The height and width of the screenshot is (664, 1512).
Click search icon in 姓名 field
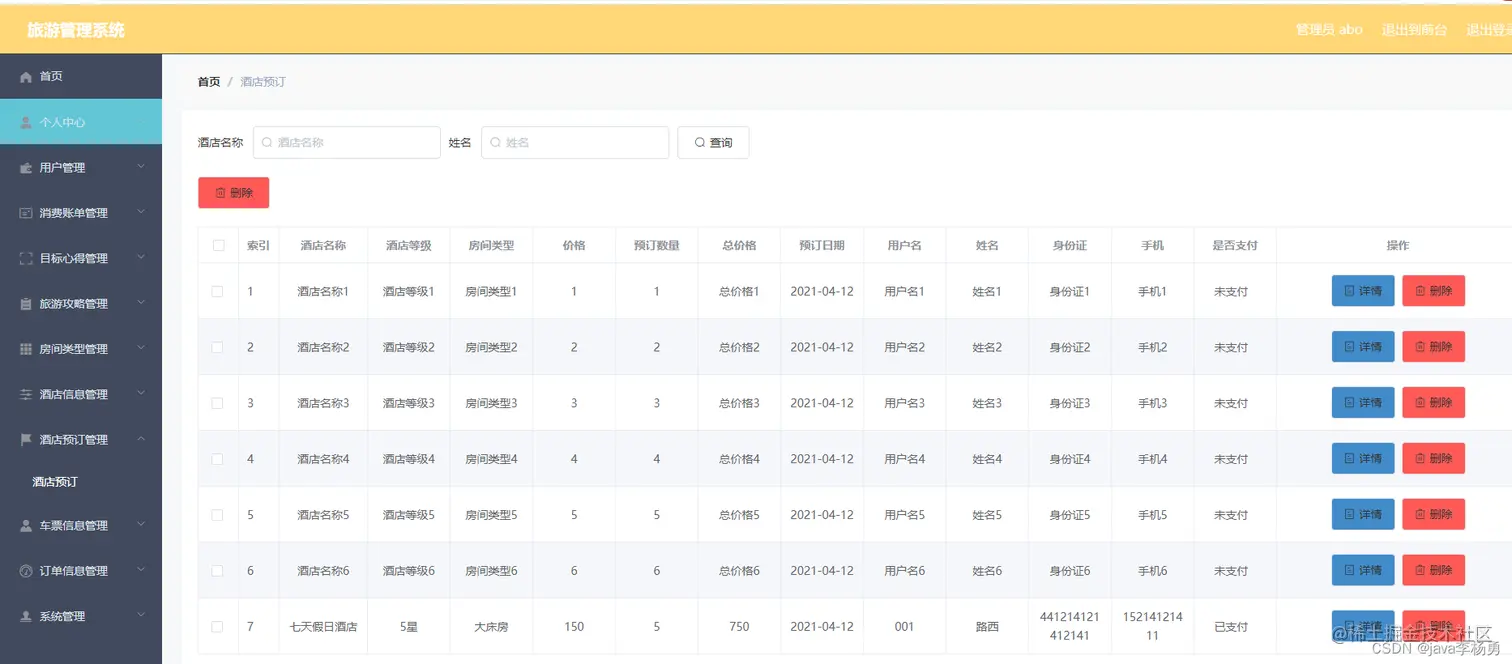pos(495,143)
